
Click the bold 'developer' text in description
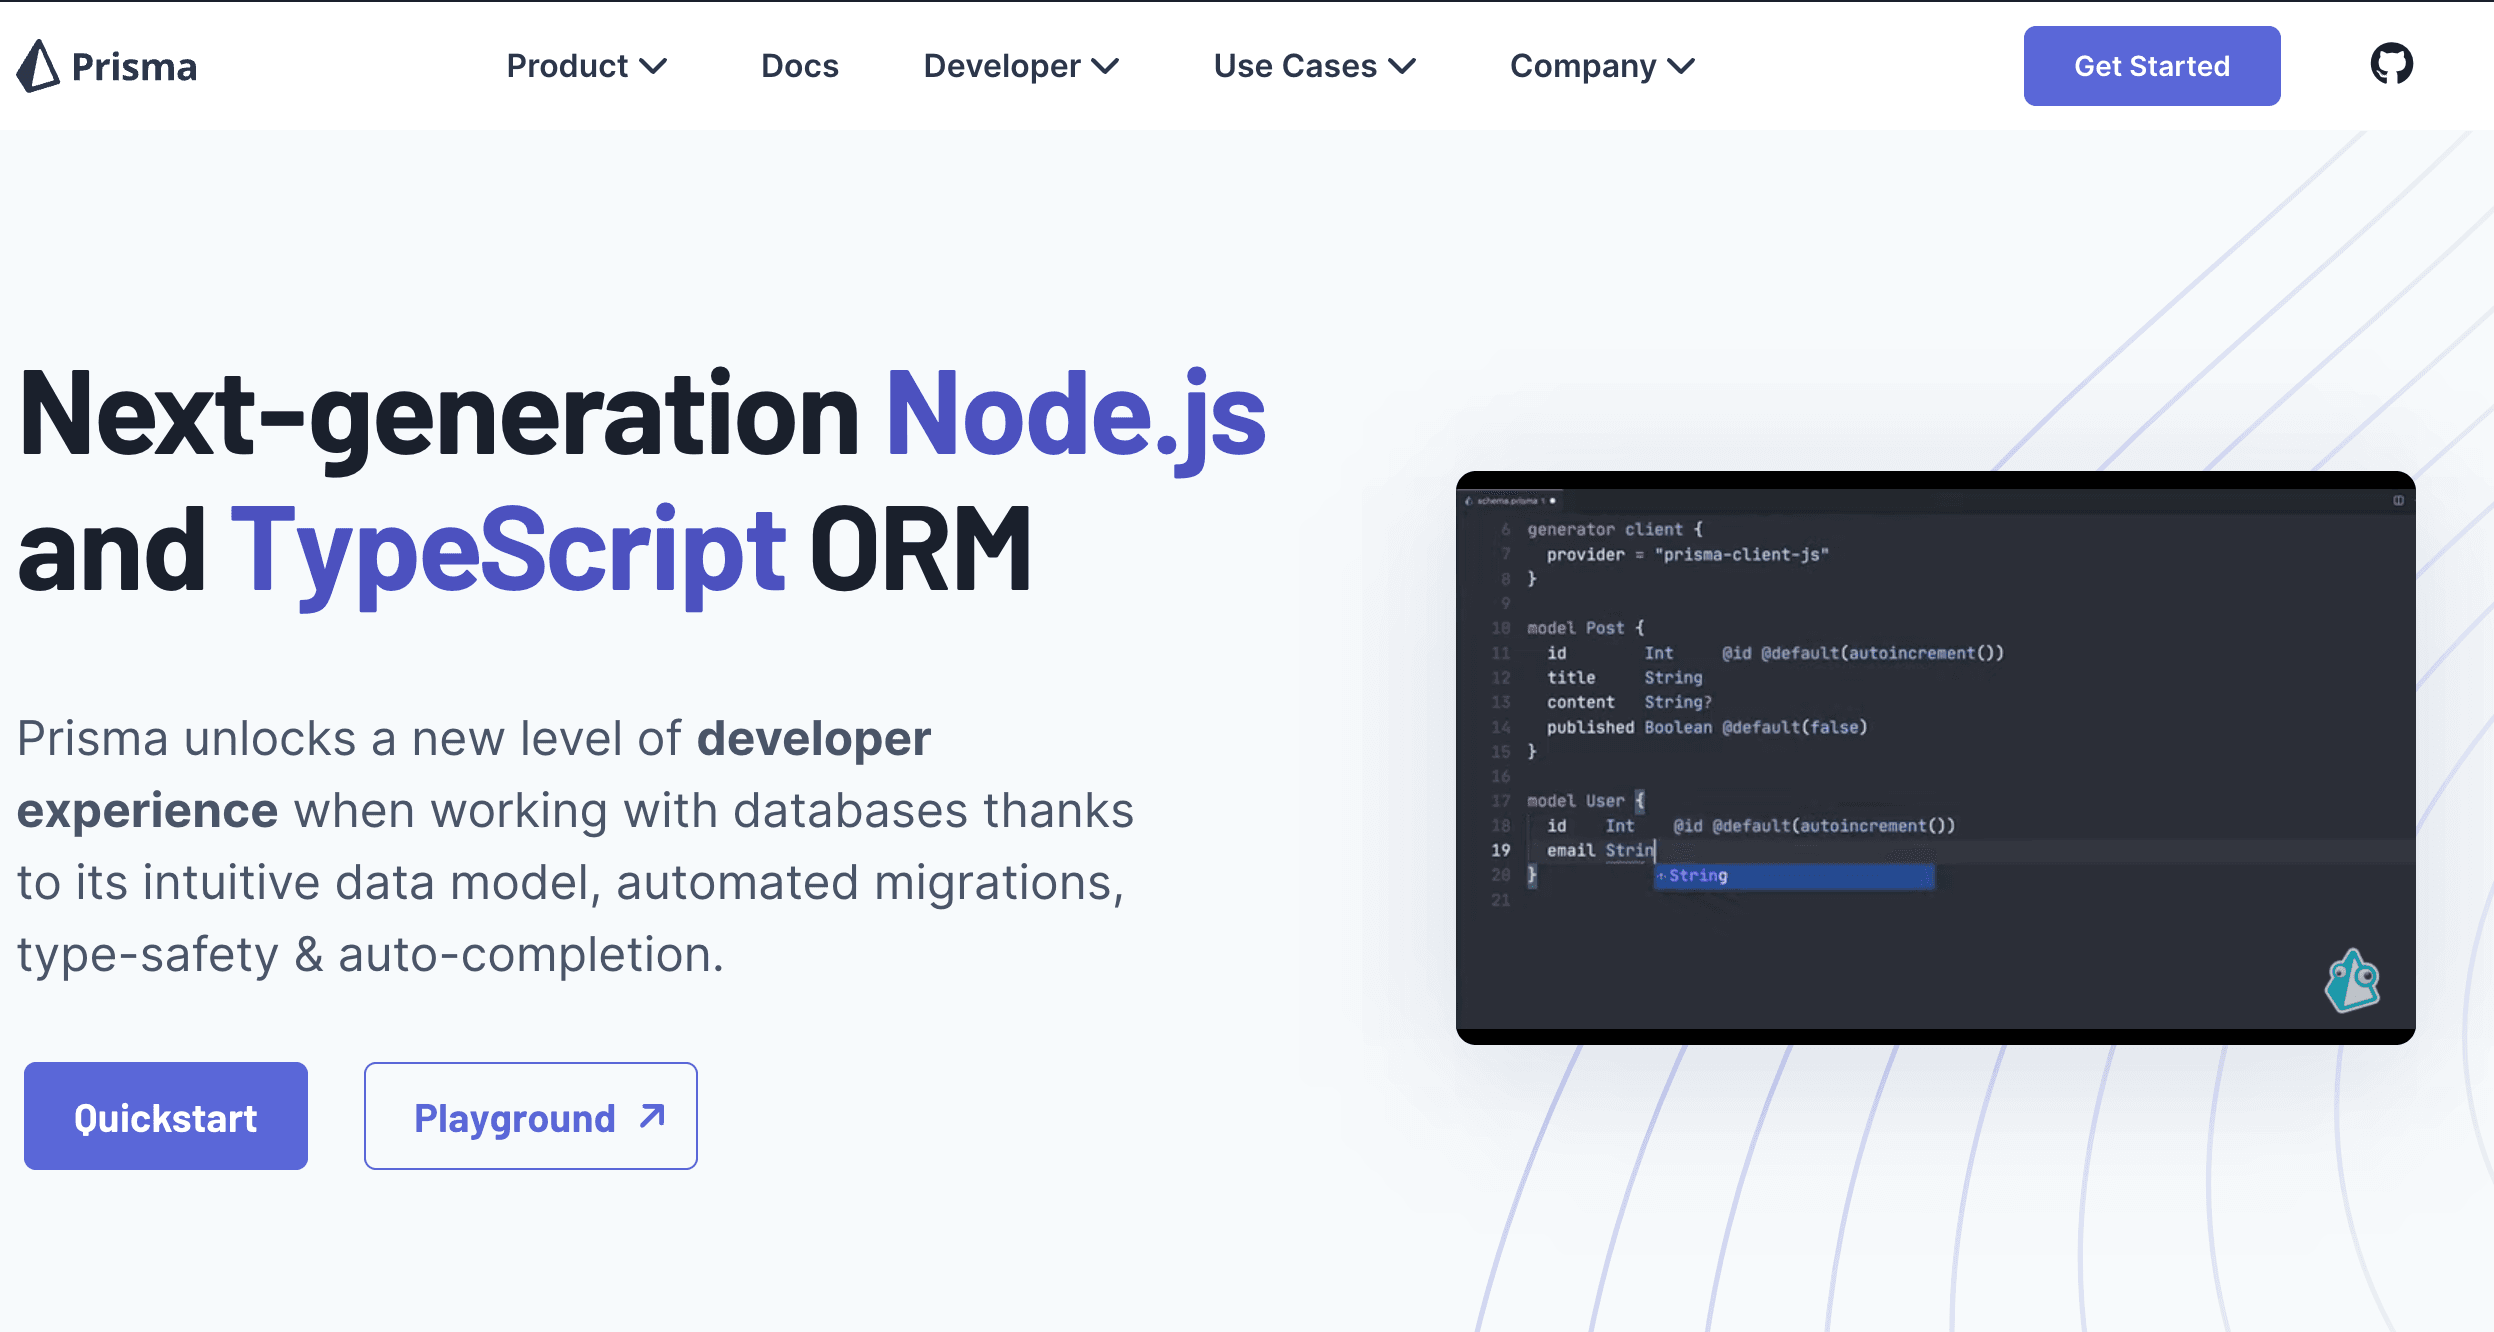(814, 740)
